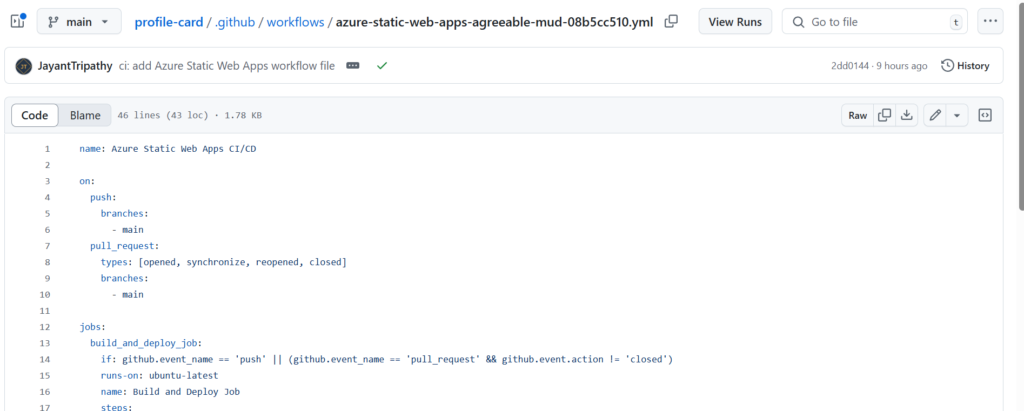Viewport: 1024px width, 411px height.
Task: Click the 'runs-on: ubuntu-latest' line
Action: coord(159,376)
